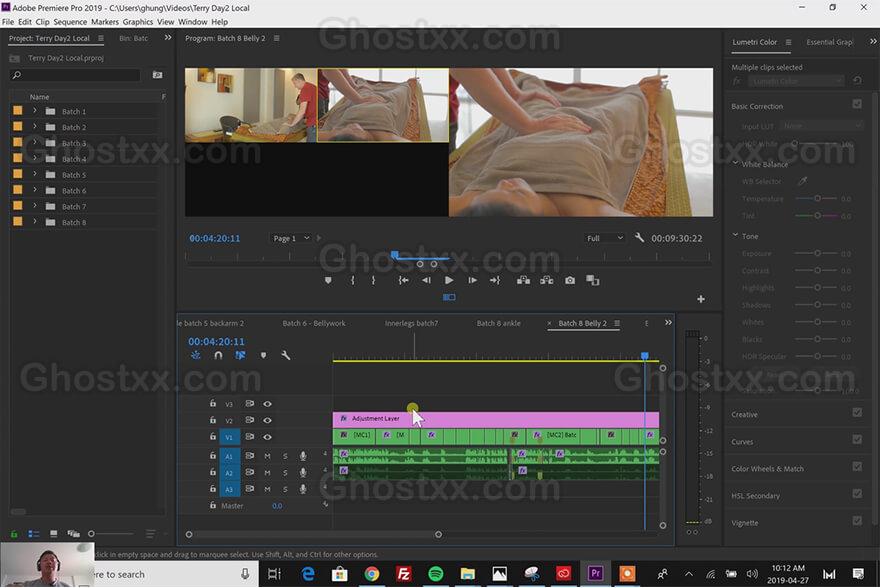The image size is (880, 587).
Task: Click the Go to In point button
Action: pyautogui.click(x=403, y=280)
